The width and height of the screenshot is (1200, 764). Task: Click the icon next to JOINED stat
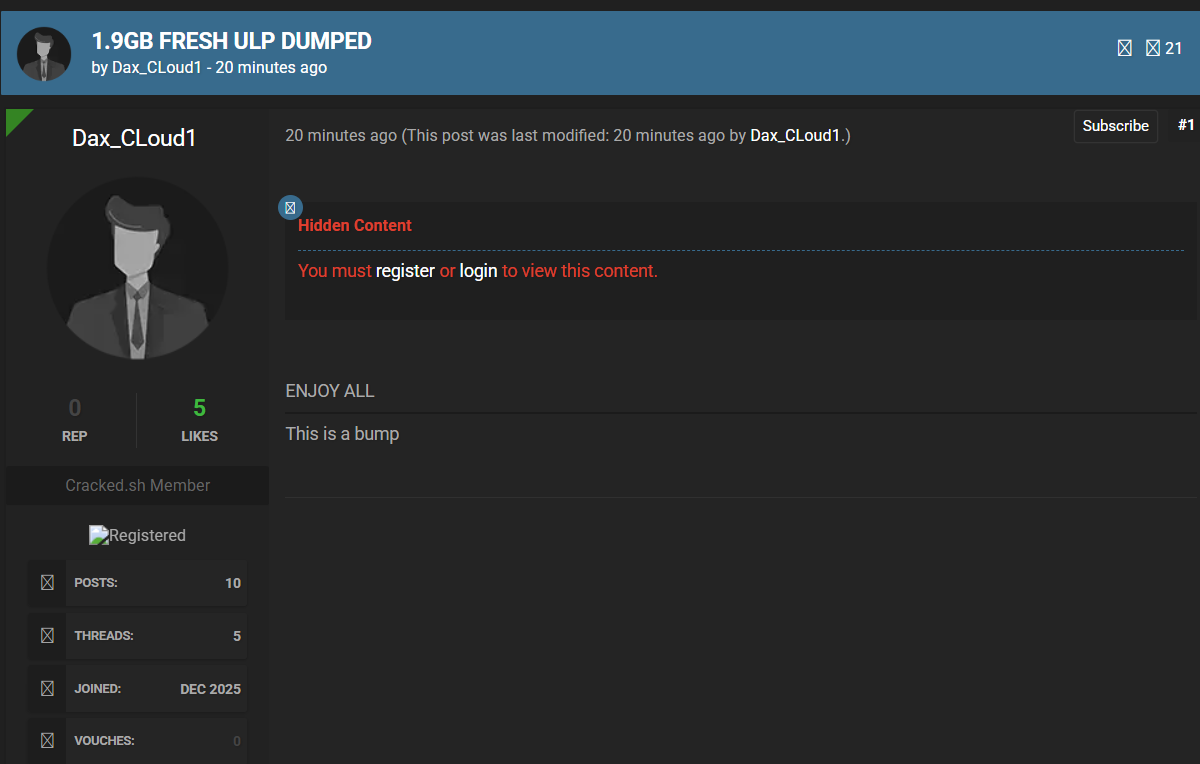47,688
